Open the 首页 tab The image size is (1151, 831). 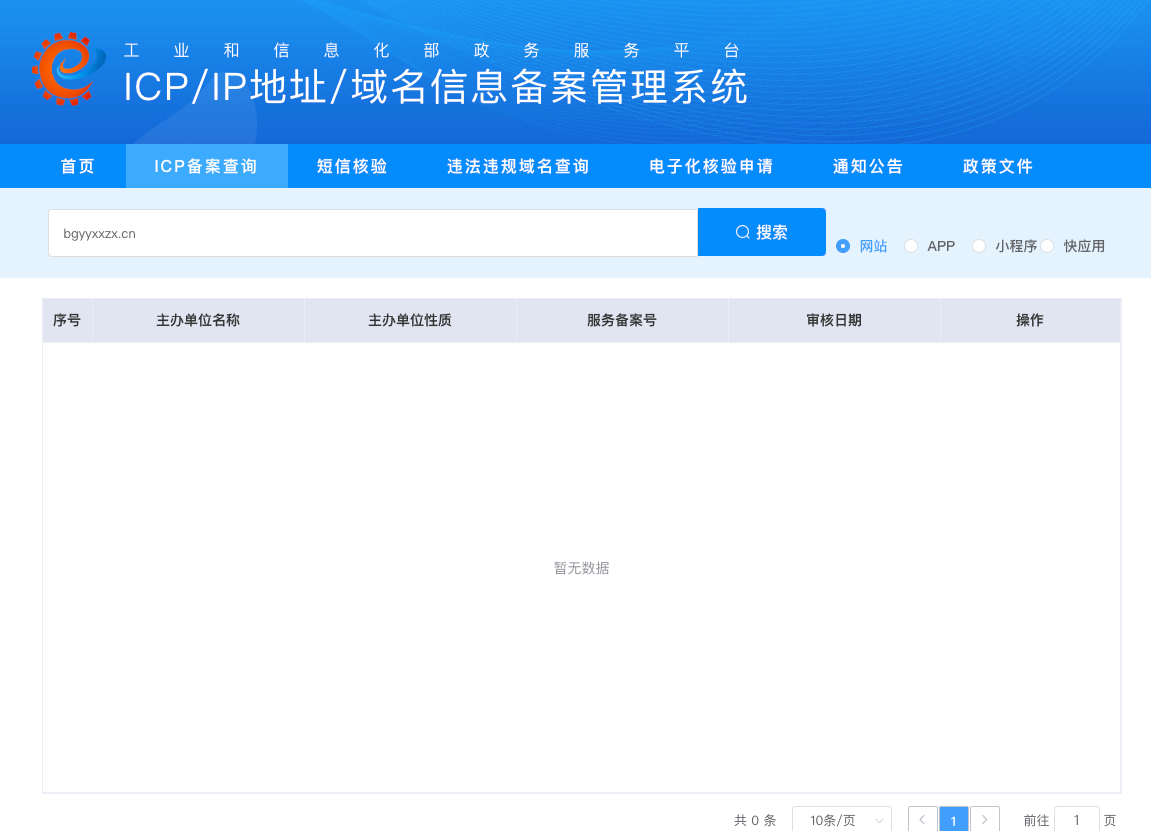78,167
